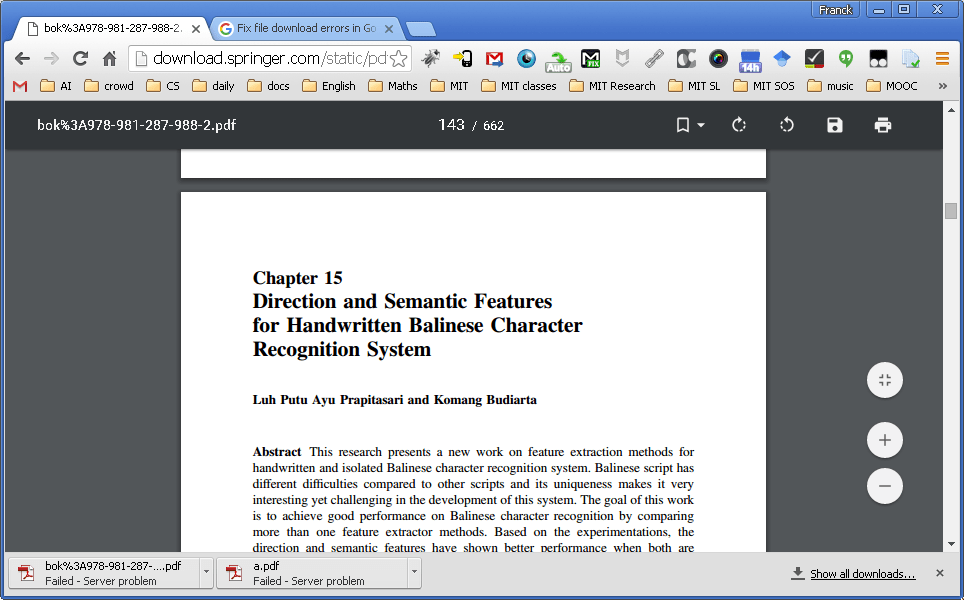Switch to the Fix file download errors tab
The width and height of the screenshot is (964, 600).
[306, 28]
